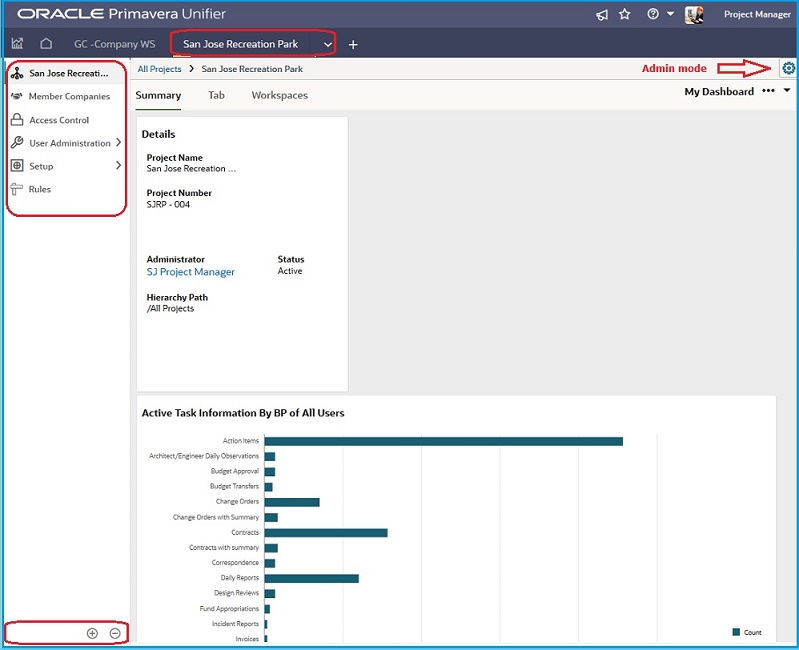
Task: Switch to GC -Company WS tab
Action: pyautogui.click(x=115, y=44)
